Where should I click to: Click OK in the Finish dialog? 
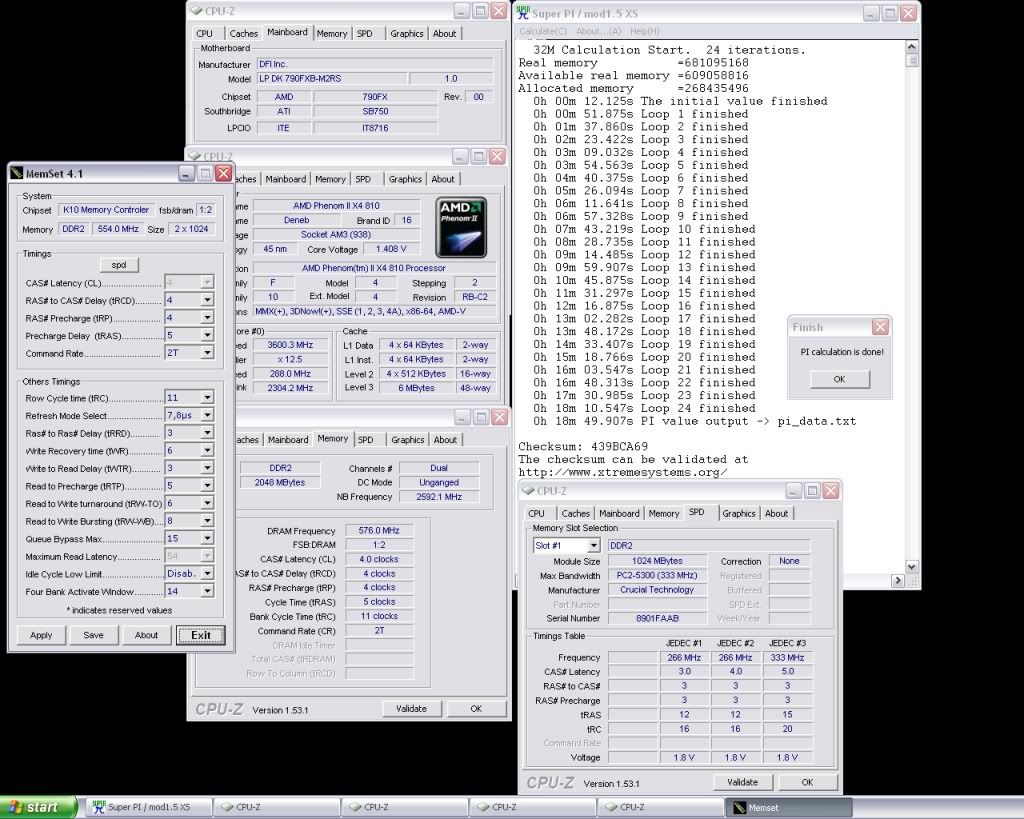(839, 379)
